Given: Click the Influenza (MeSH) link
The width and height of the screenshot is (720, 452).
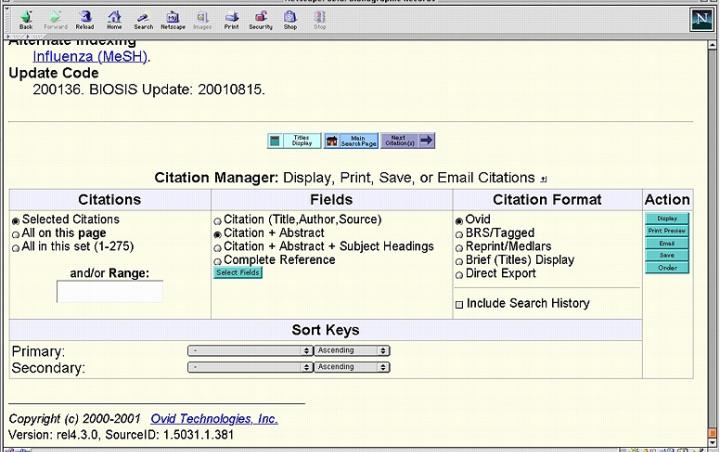Looking at the screenshot, I should click(x=90, y=57).
